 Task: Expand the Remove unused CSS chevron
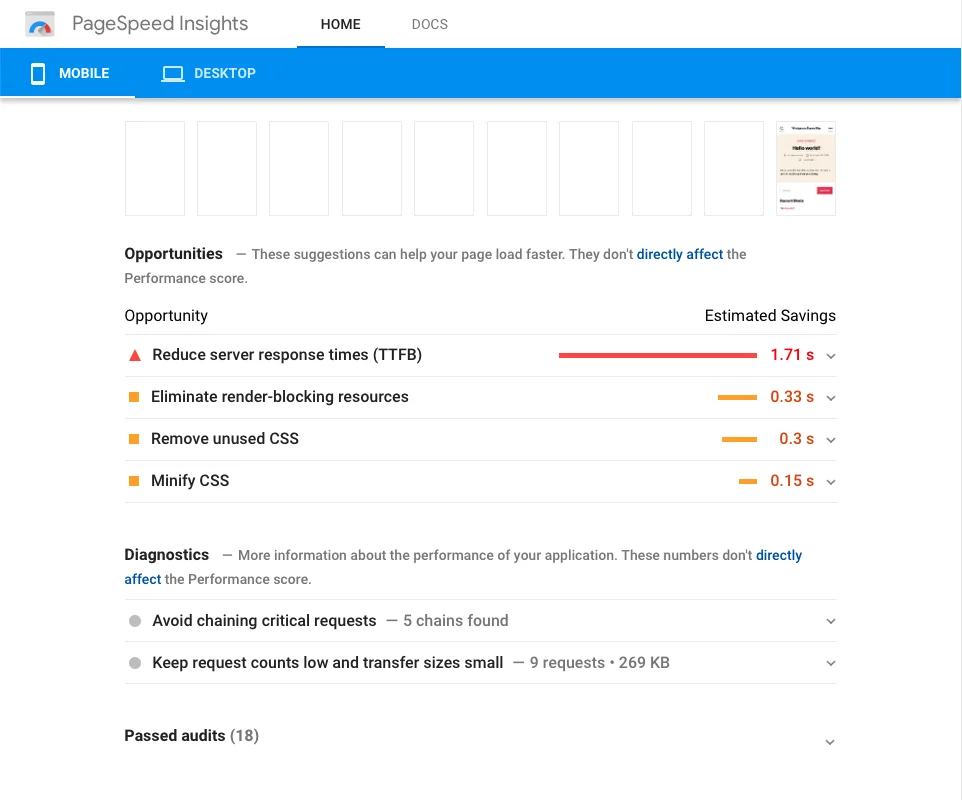(830, 440)
